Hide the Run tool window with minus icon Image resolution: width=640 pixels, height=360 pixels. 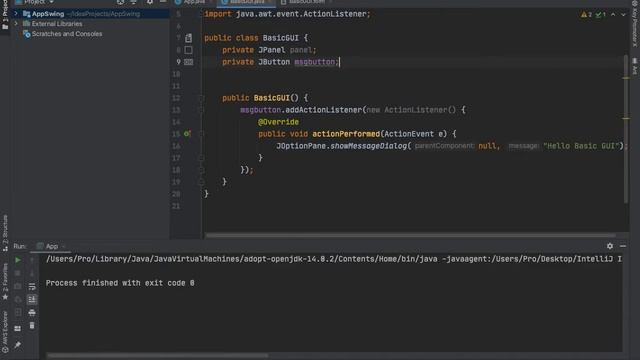(623, 246)
